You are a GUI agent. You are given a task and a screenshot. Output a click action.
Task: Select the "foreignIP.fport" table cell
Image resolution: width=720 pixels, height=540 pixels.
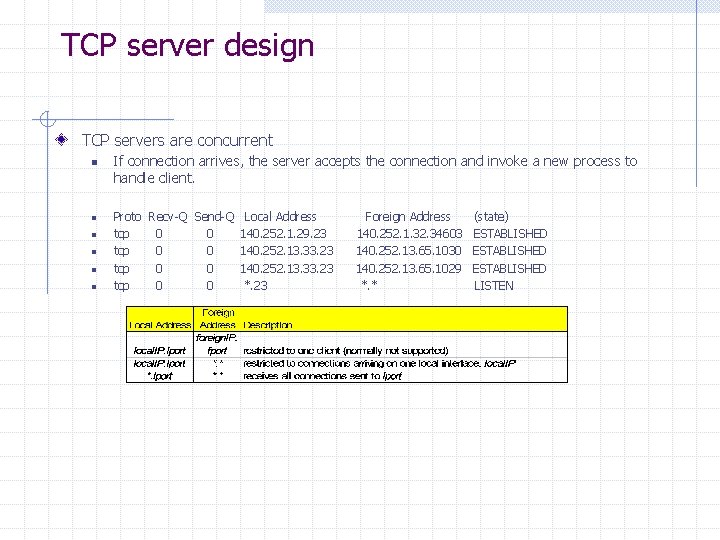[217, 344]
